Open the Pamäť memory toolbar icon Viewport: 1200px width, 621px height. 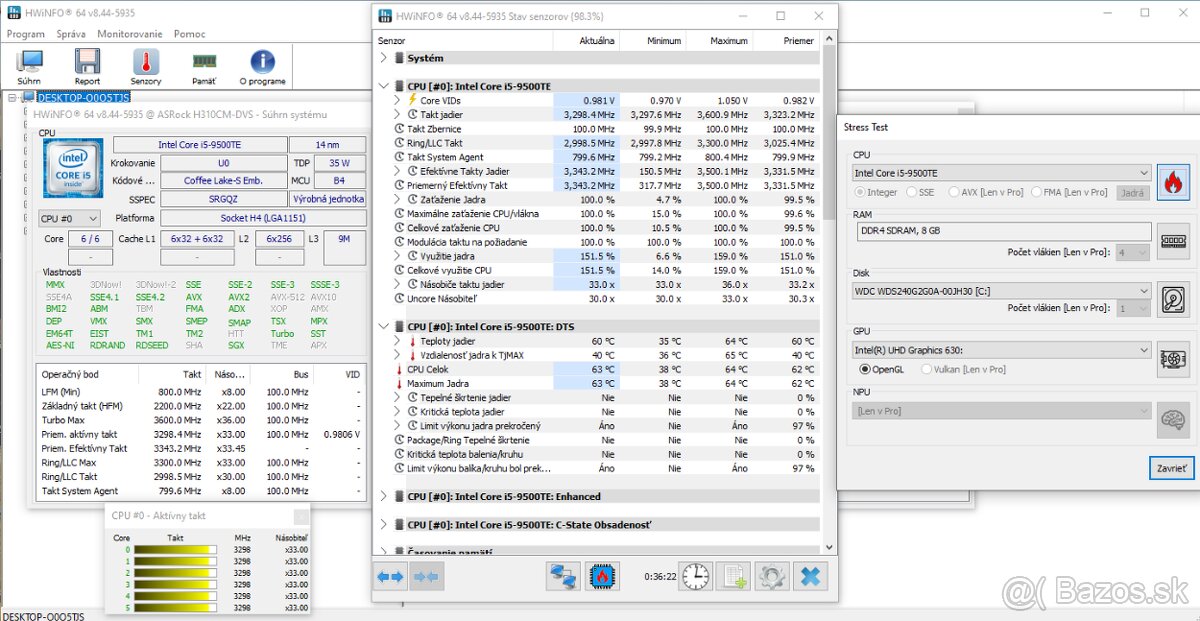tap(204, 67)
